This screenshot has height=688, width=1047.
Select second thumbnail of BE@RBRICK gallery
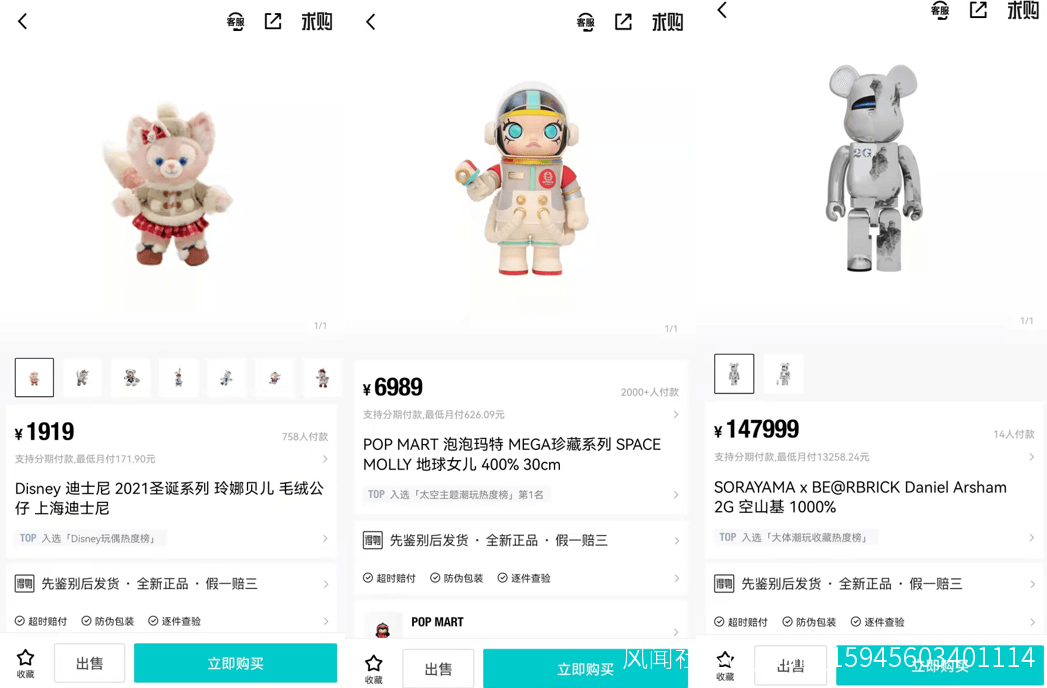(783, 374)
